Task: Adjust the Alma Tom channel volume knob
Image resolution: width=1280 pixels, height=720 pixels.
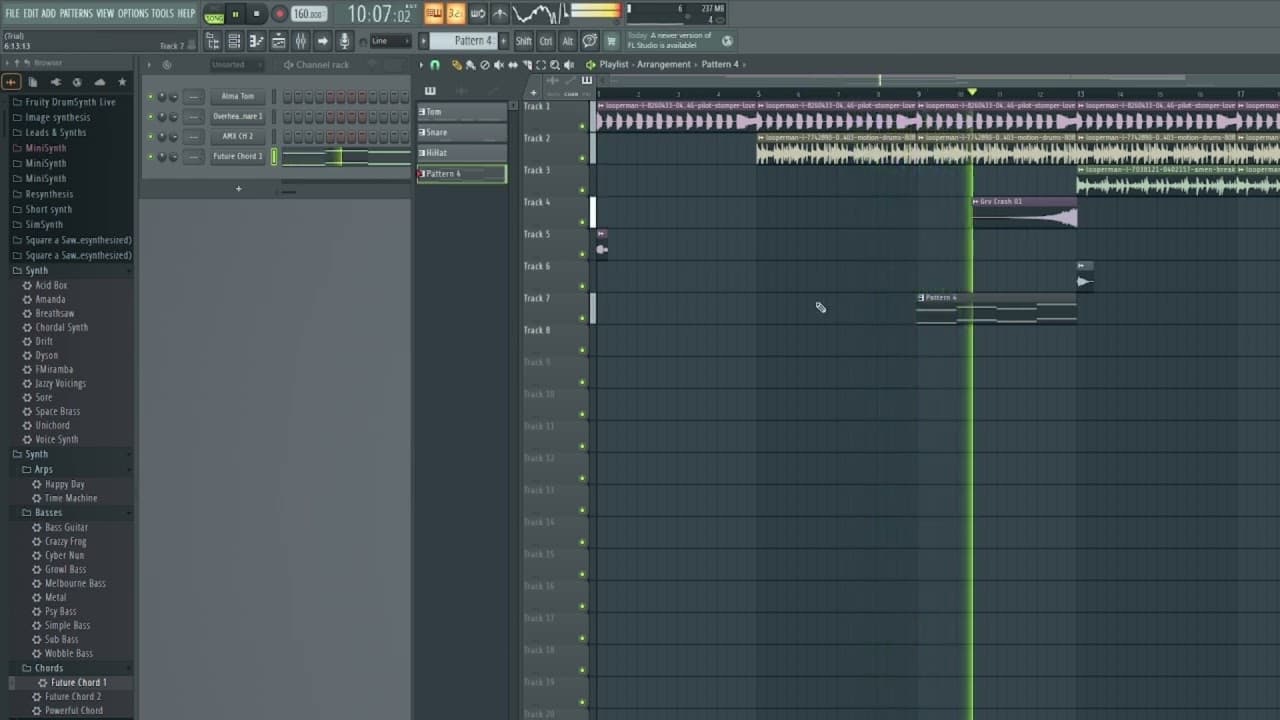Action: [174, 97]
